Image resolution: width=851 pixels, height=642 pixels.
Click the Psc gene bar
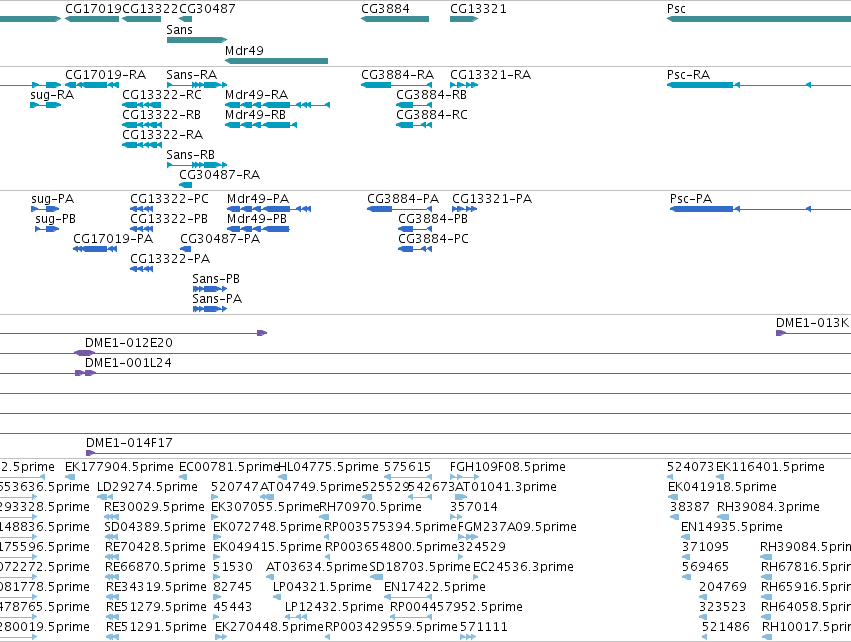click(759, 19)
